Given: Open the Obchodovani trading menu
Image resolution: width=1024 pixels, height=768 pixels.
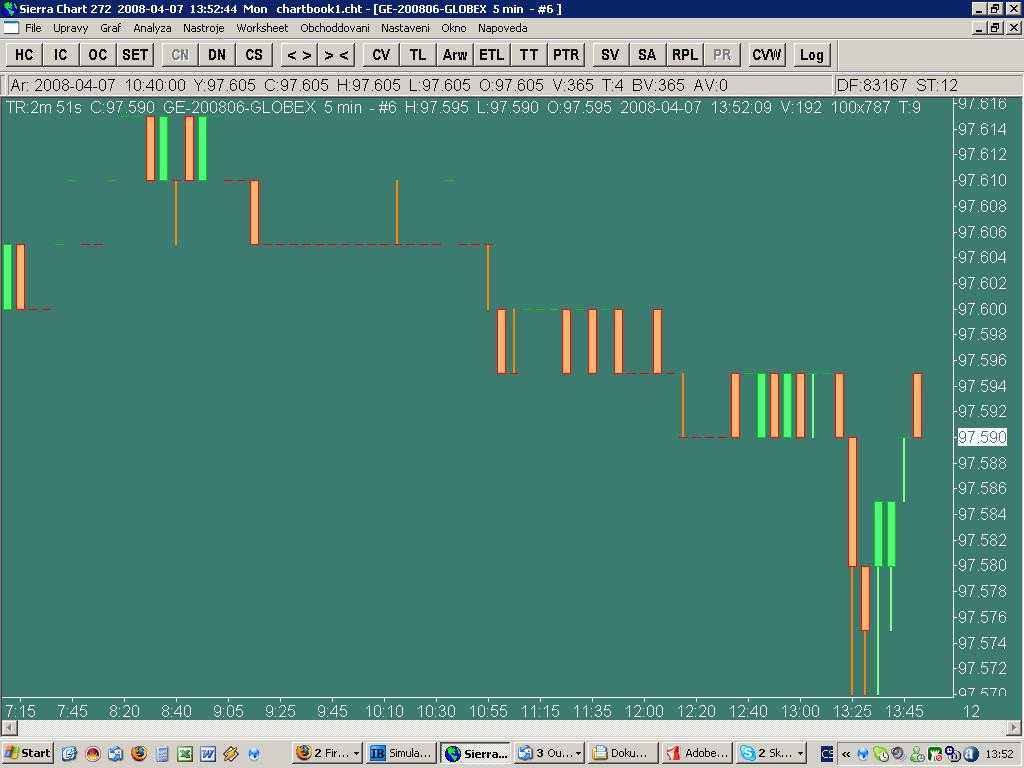Looking at the screenshot, I should coord(335,28).
